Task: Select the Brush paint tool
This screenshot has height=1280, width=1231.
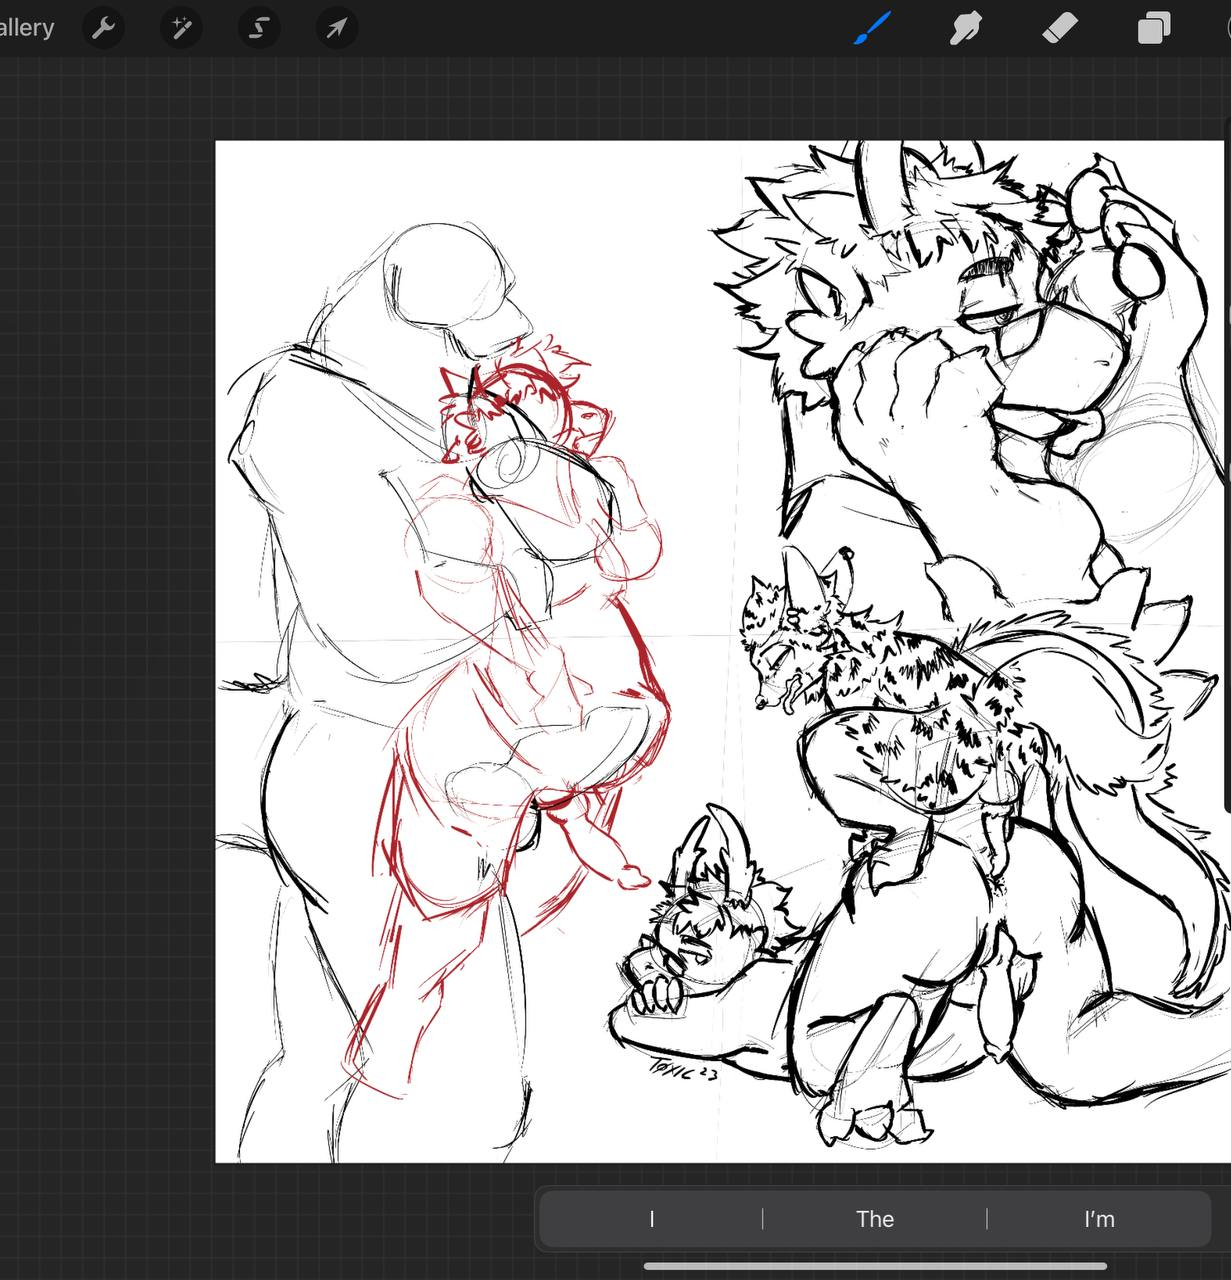Action: (872, 28)
